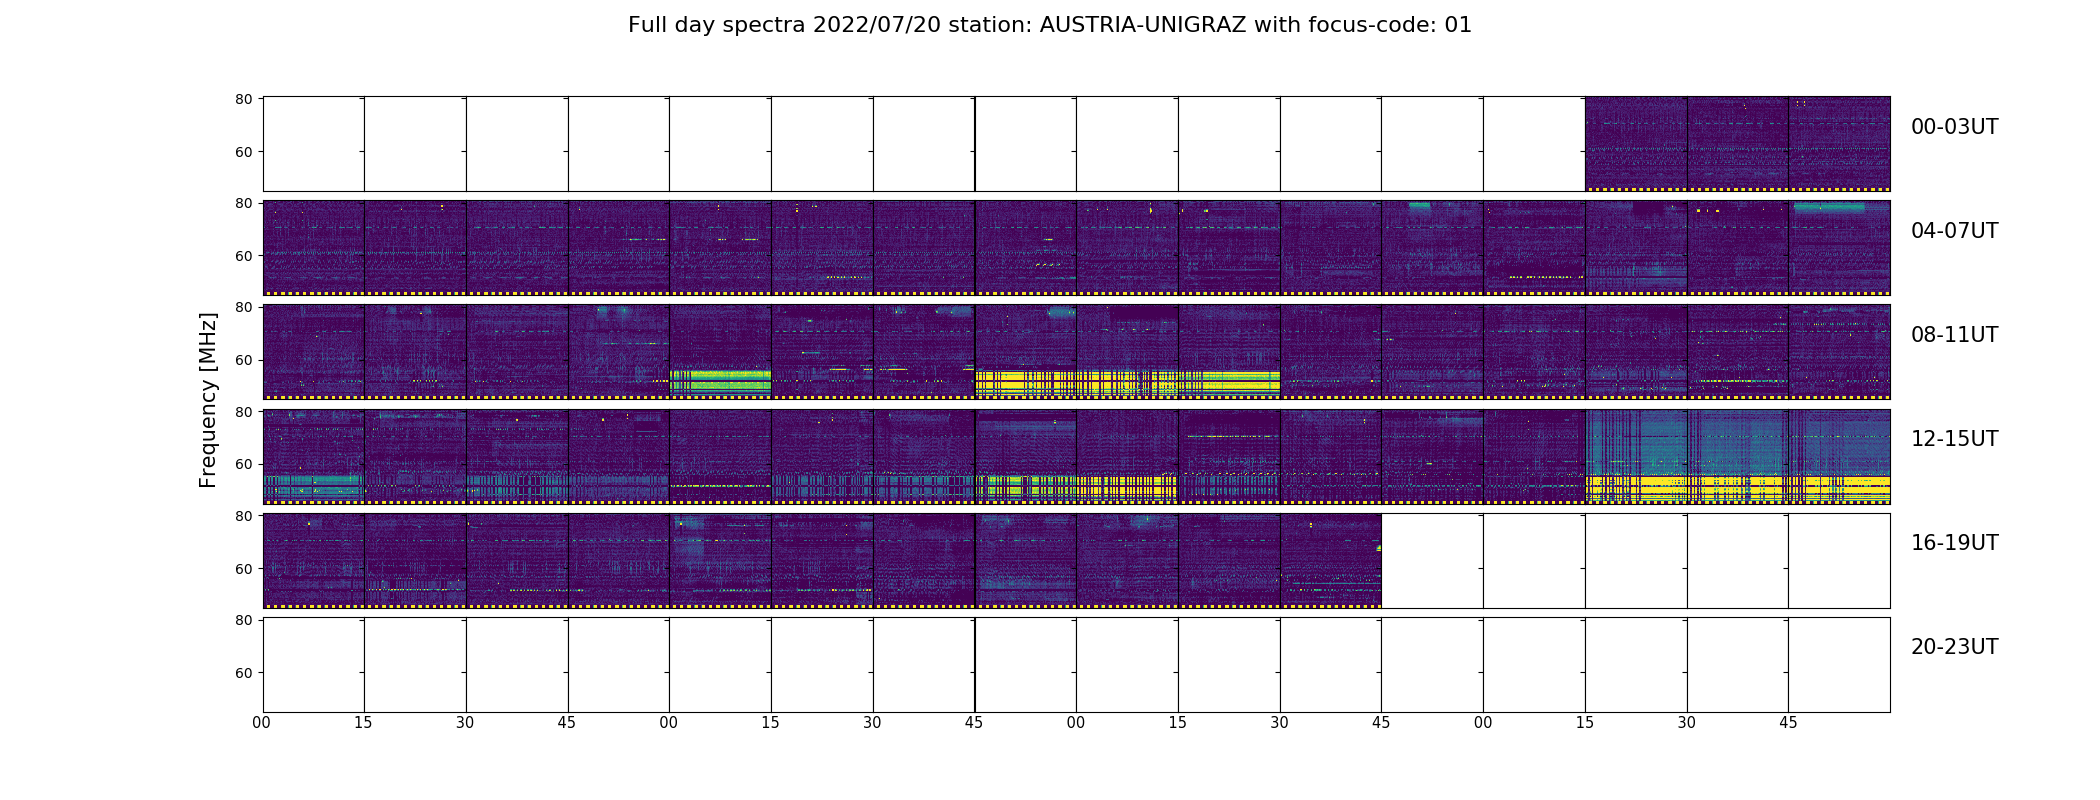This screenshot has height=800, width=2100.
Task: Select the 80 tick of the 20-23UT row
Action: [x=243, y=619]
